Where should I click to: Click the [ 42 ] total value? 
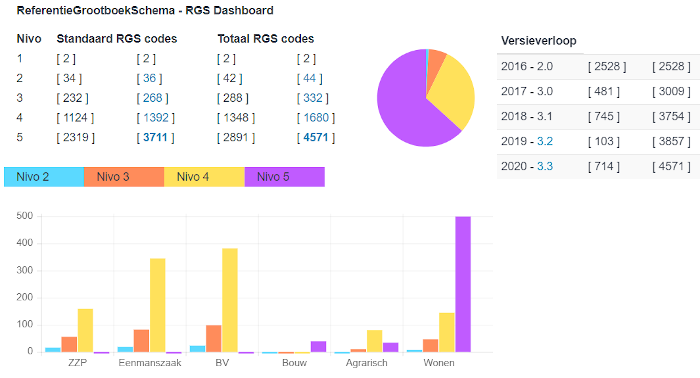click(229, 79)
